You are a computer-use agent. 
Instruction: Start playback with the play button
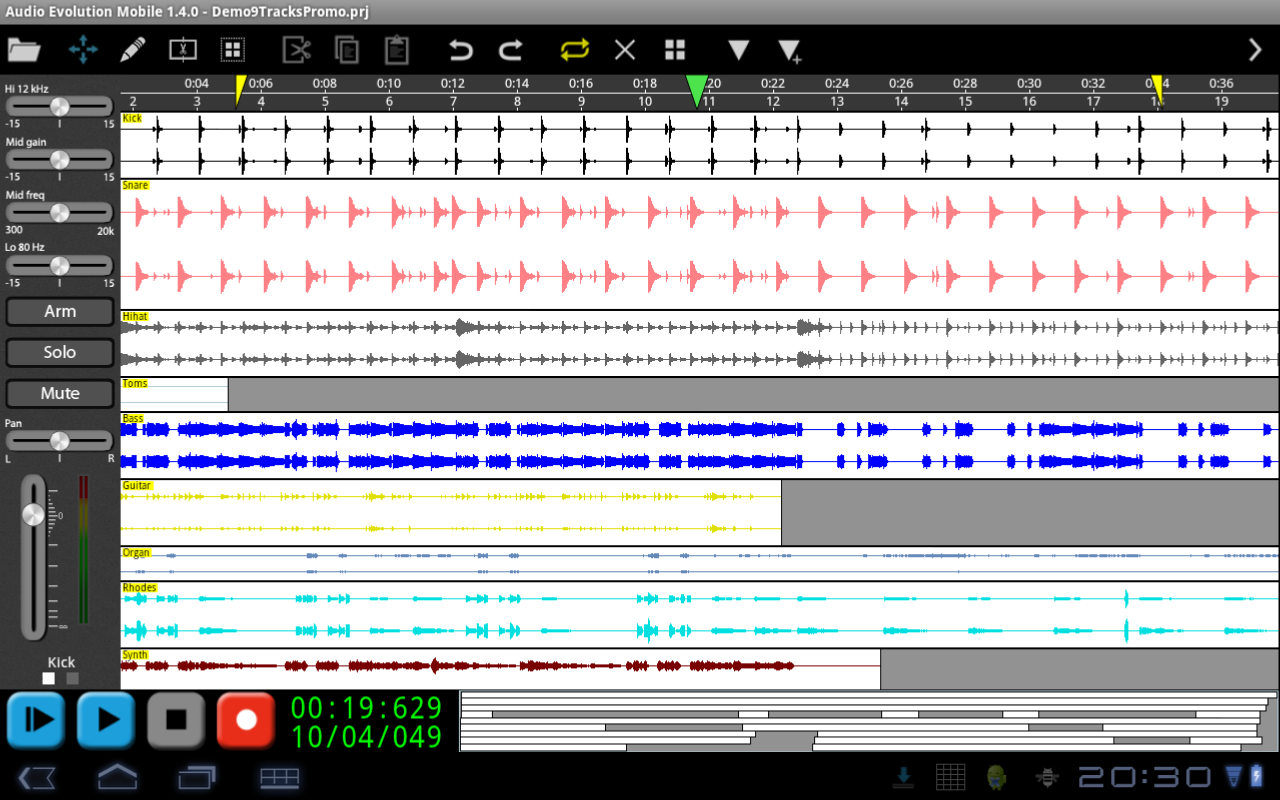(106, 719)
